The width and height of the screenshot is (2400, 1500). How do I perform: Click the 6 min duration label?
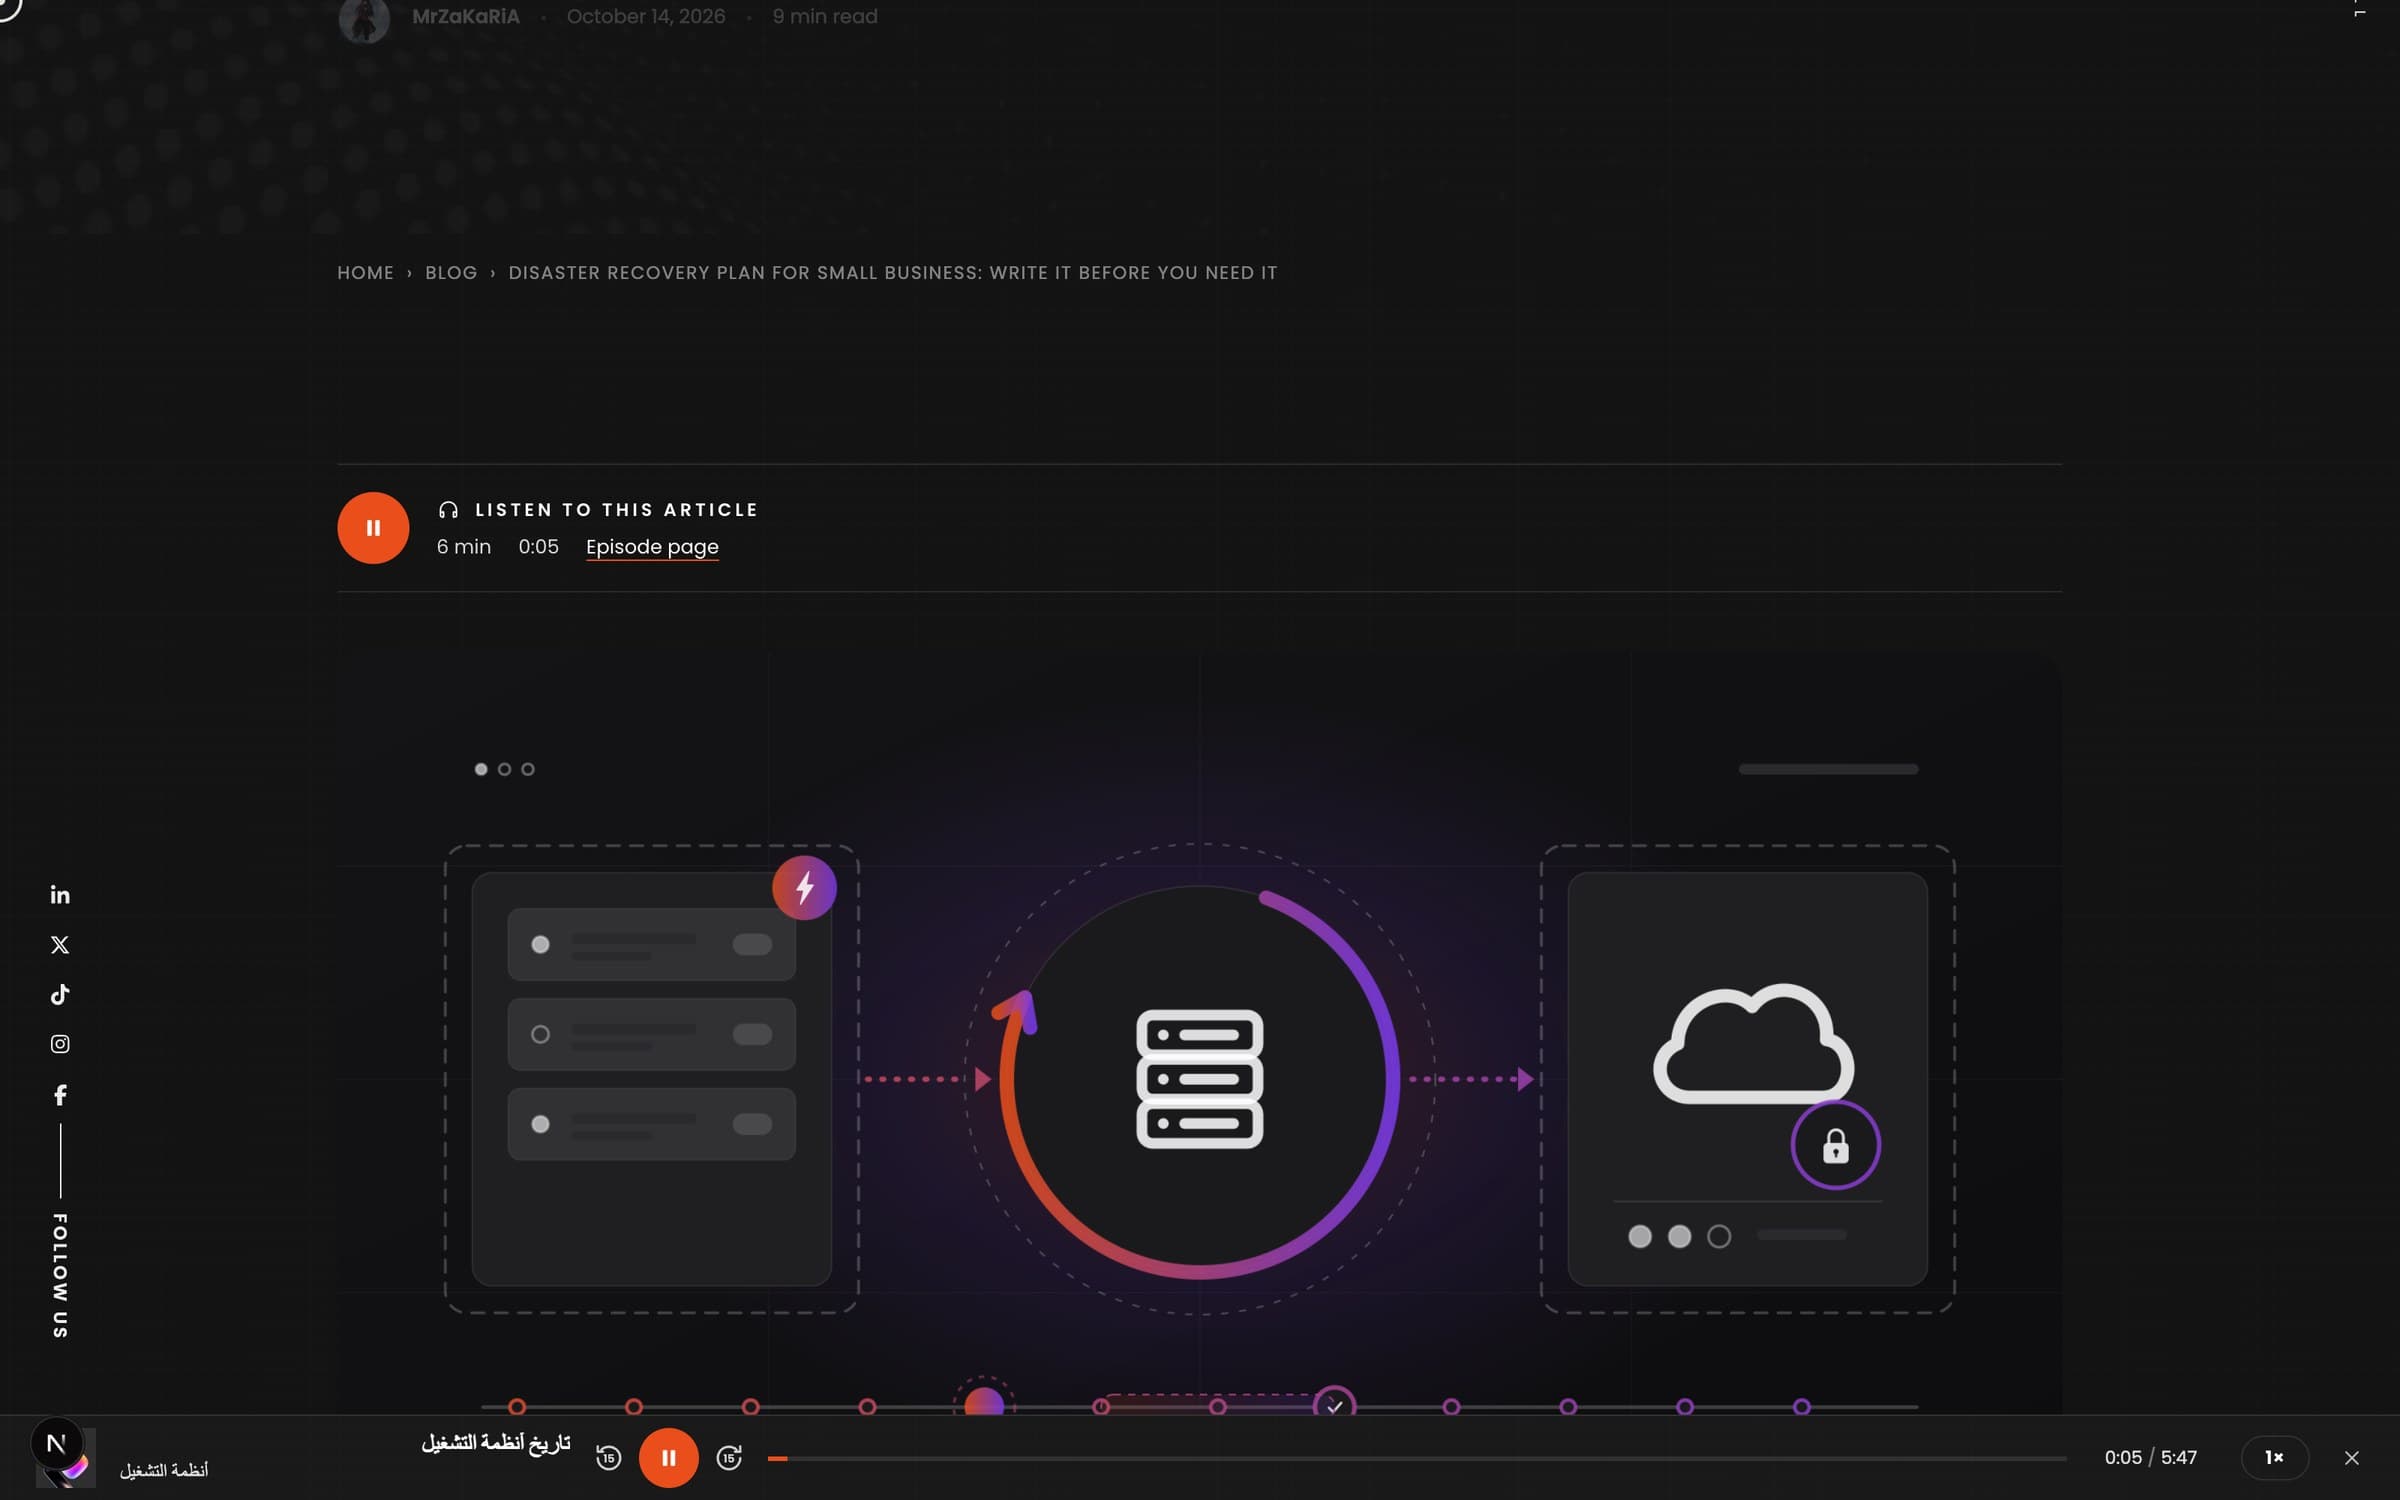click(x=464, y=547)
